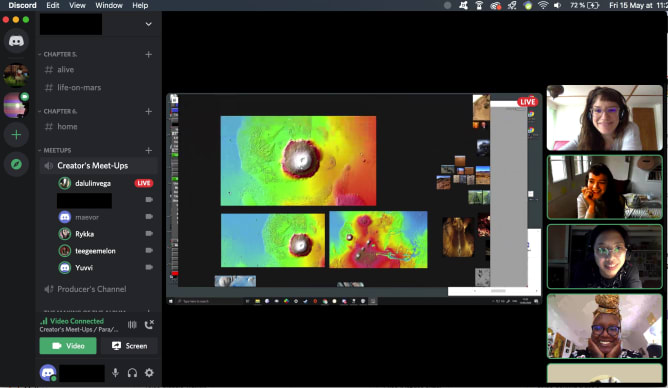Image resolution: width=668 pixels, height=388 pixels.
Task: Create channel in CHAPTER 5 category
Action: (149, 55)
